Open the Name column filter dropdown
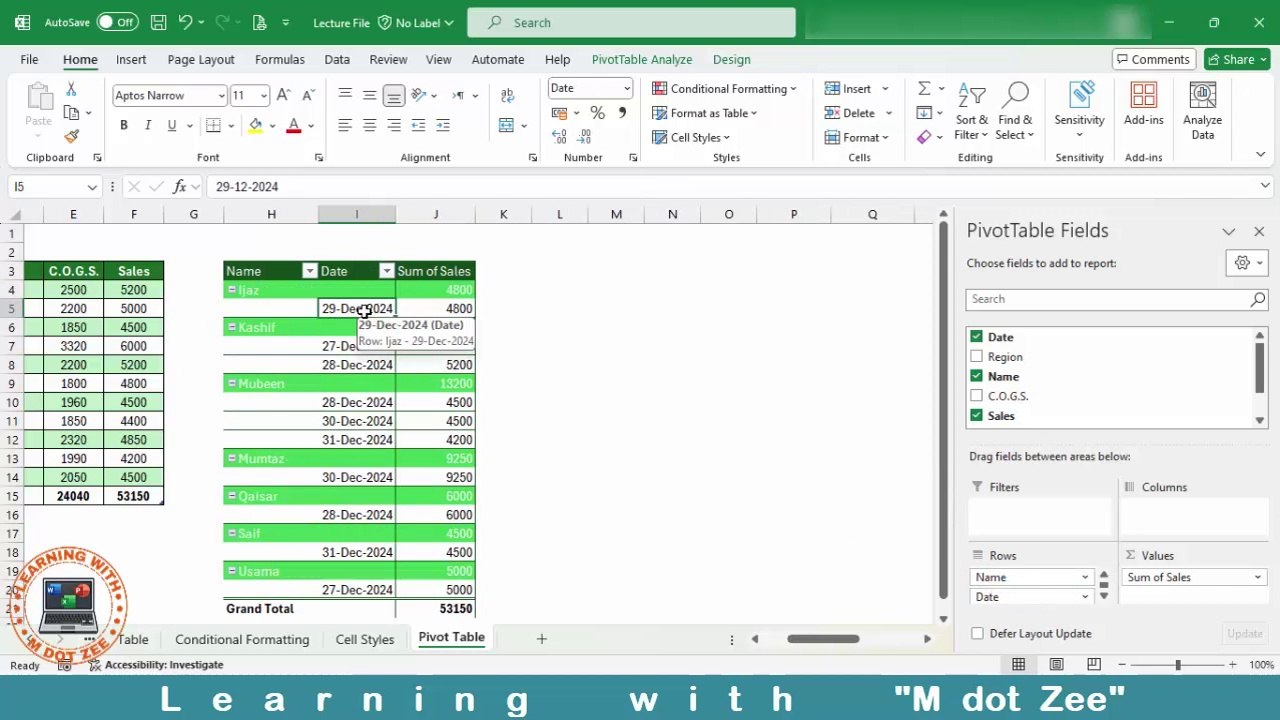Screen dimensions: 1280x720 pos(309,271)
